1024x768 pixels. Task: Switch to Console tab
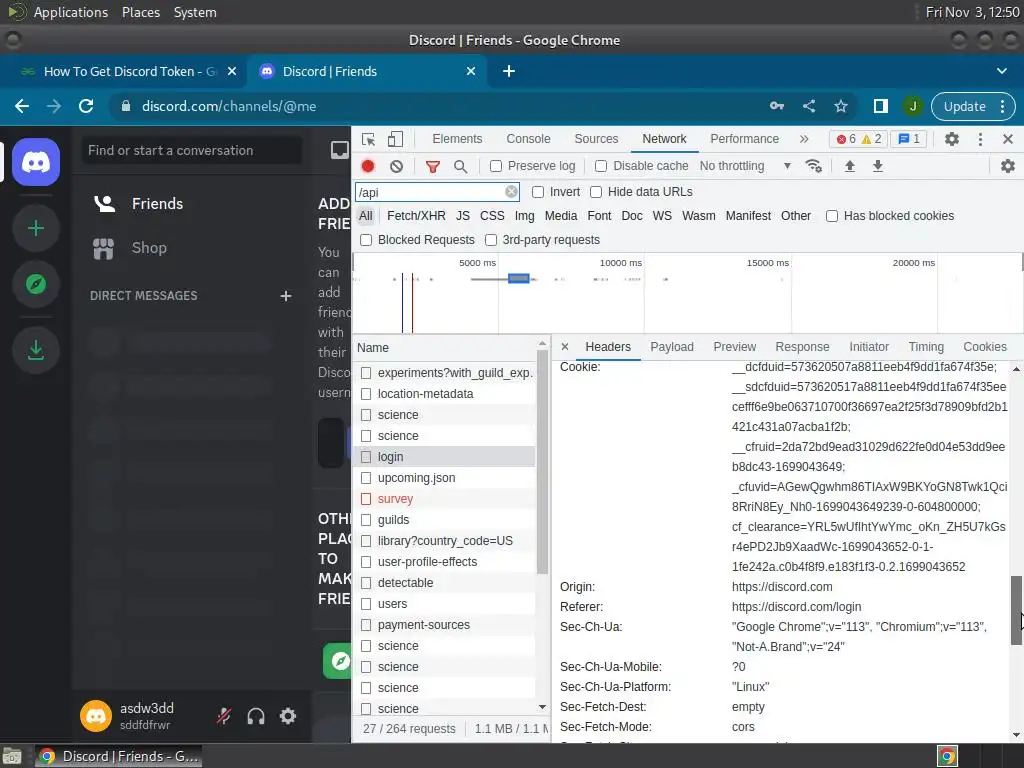[528, 138]
